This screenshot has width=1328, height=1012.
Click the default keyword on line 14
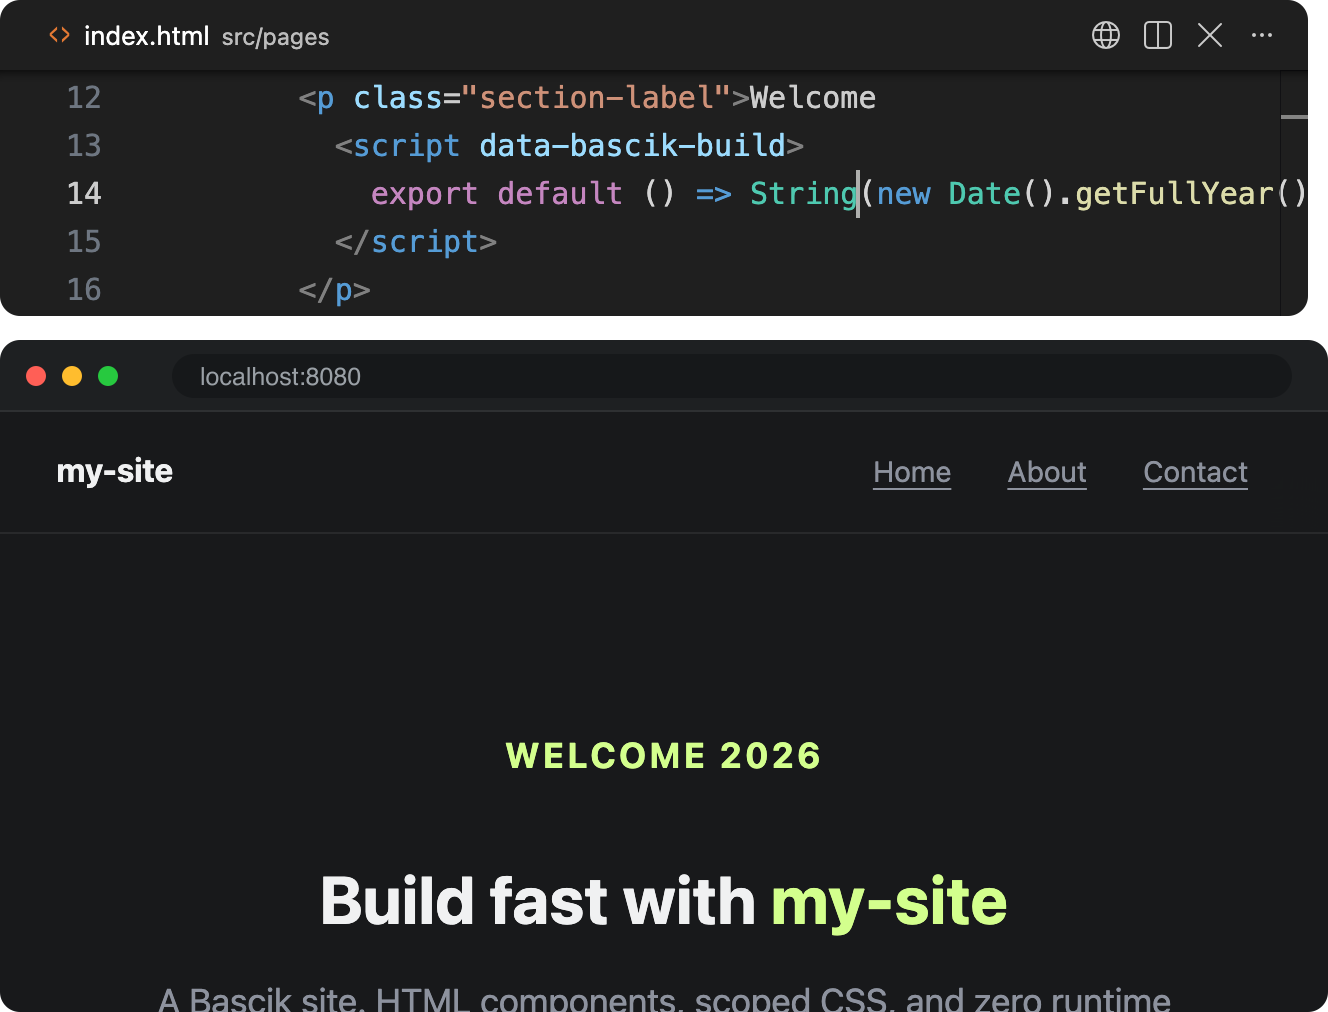[x=560, y=194]
